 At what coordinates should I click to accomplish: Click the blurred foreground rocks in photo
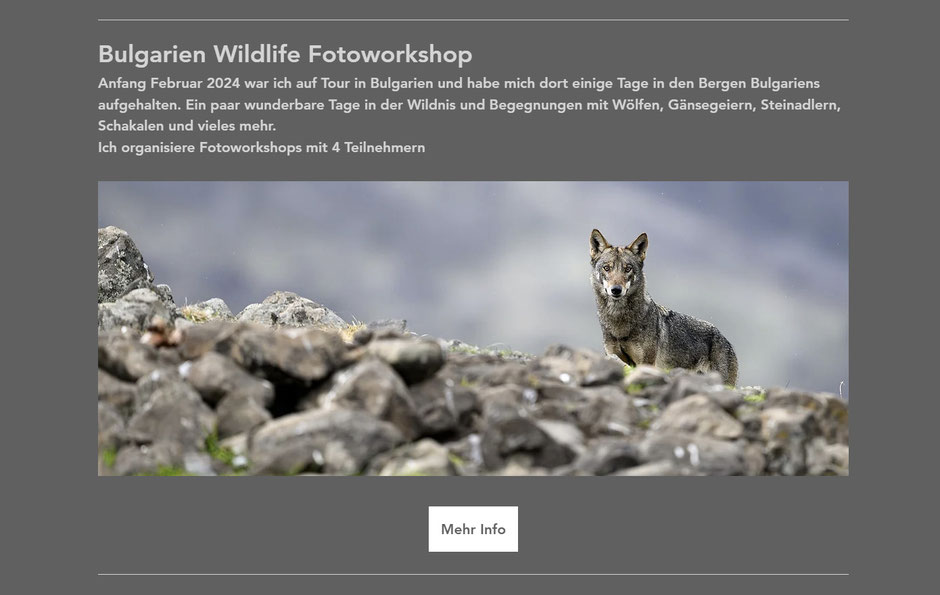point(420,413)
